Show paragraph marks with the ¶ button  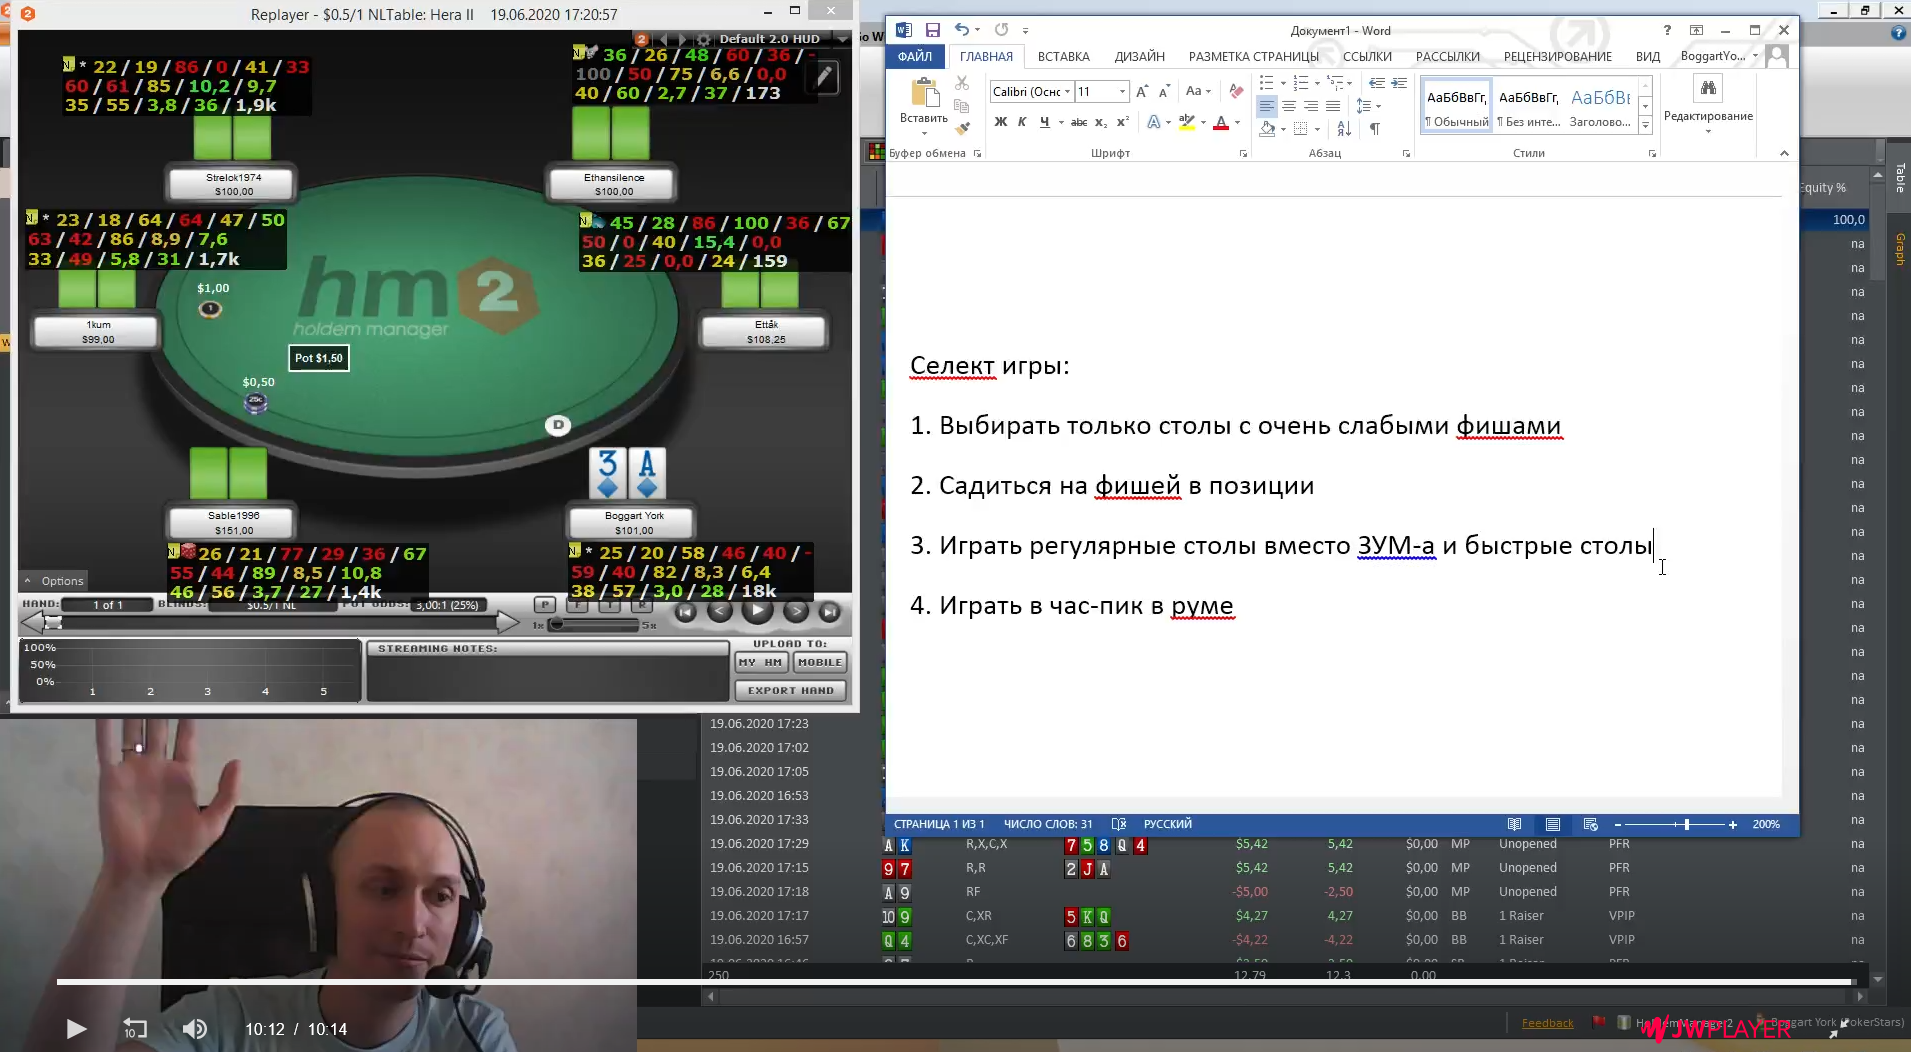point(1375,128)
